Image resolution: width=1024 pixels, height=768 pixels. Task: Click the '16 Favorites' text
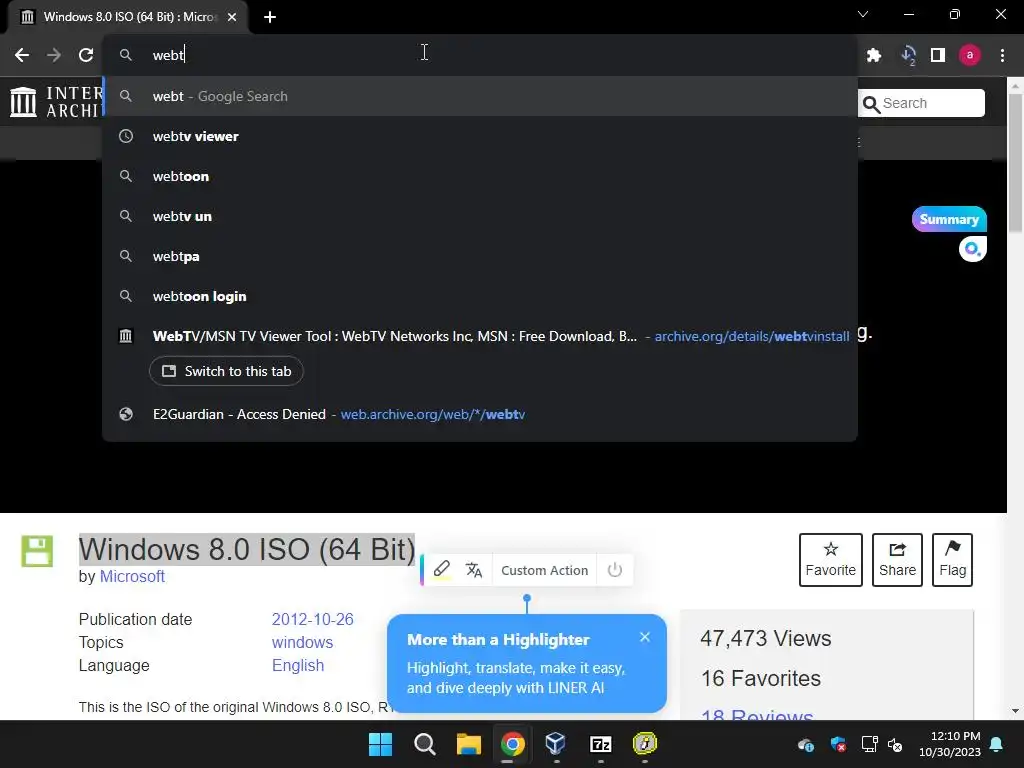tap(760, 679)
